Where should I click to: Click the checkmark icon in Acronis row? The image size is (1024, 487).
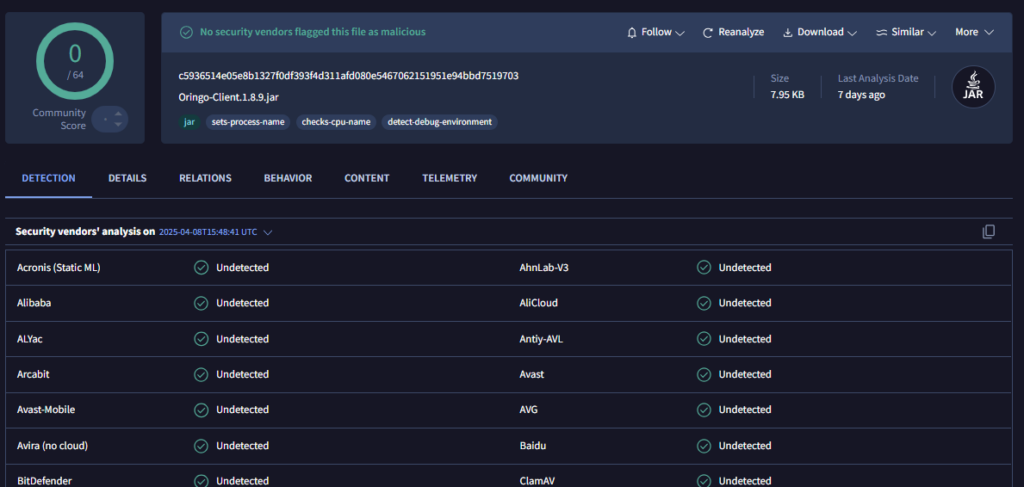click(201, 267)
